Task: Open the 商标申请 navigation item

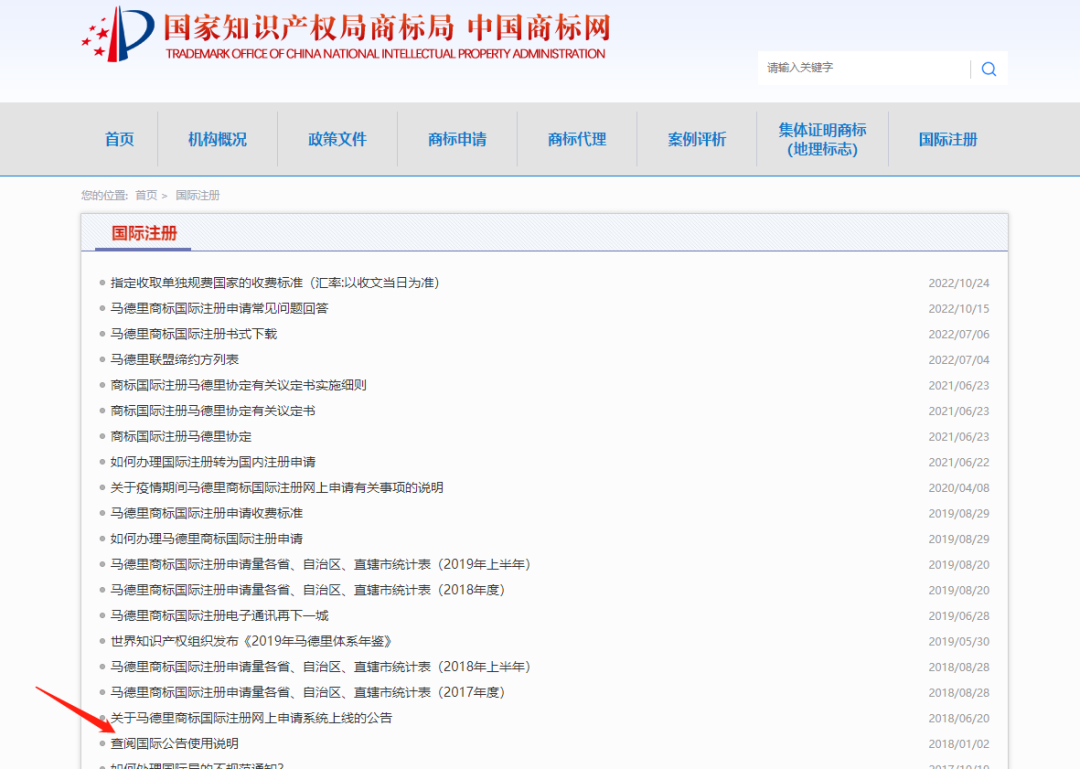Action: click(457, 139)
